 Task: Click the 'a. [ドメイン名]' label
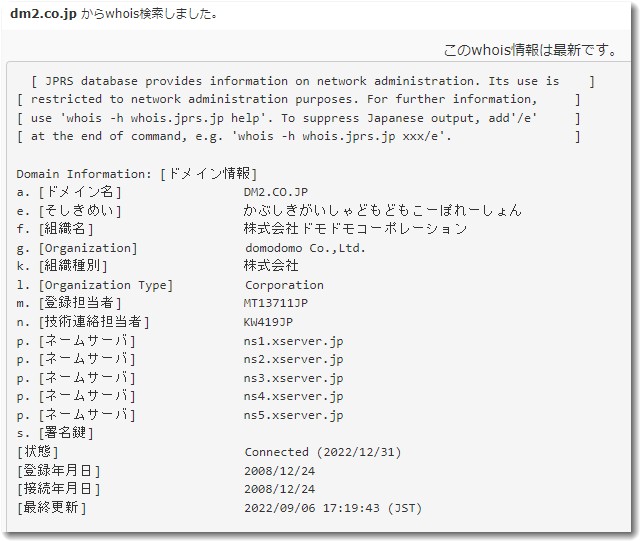coord(69,192)
